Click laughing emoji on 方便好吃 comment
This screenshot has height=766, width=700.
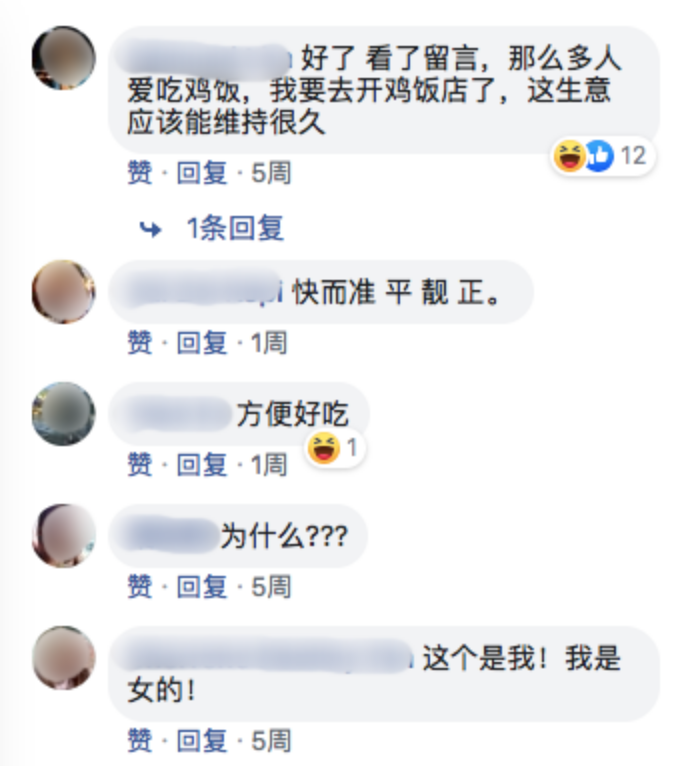[323, 447]
